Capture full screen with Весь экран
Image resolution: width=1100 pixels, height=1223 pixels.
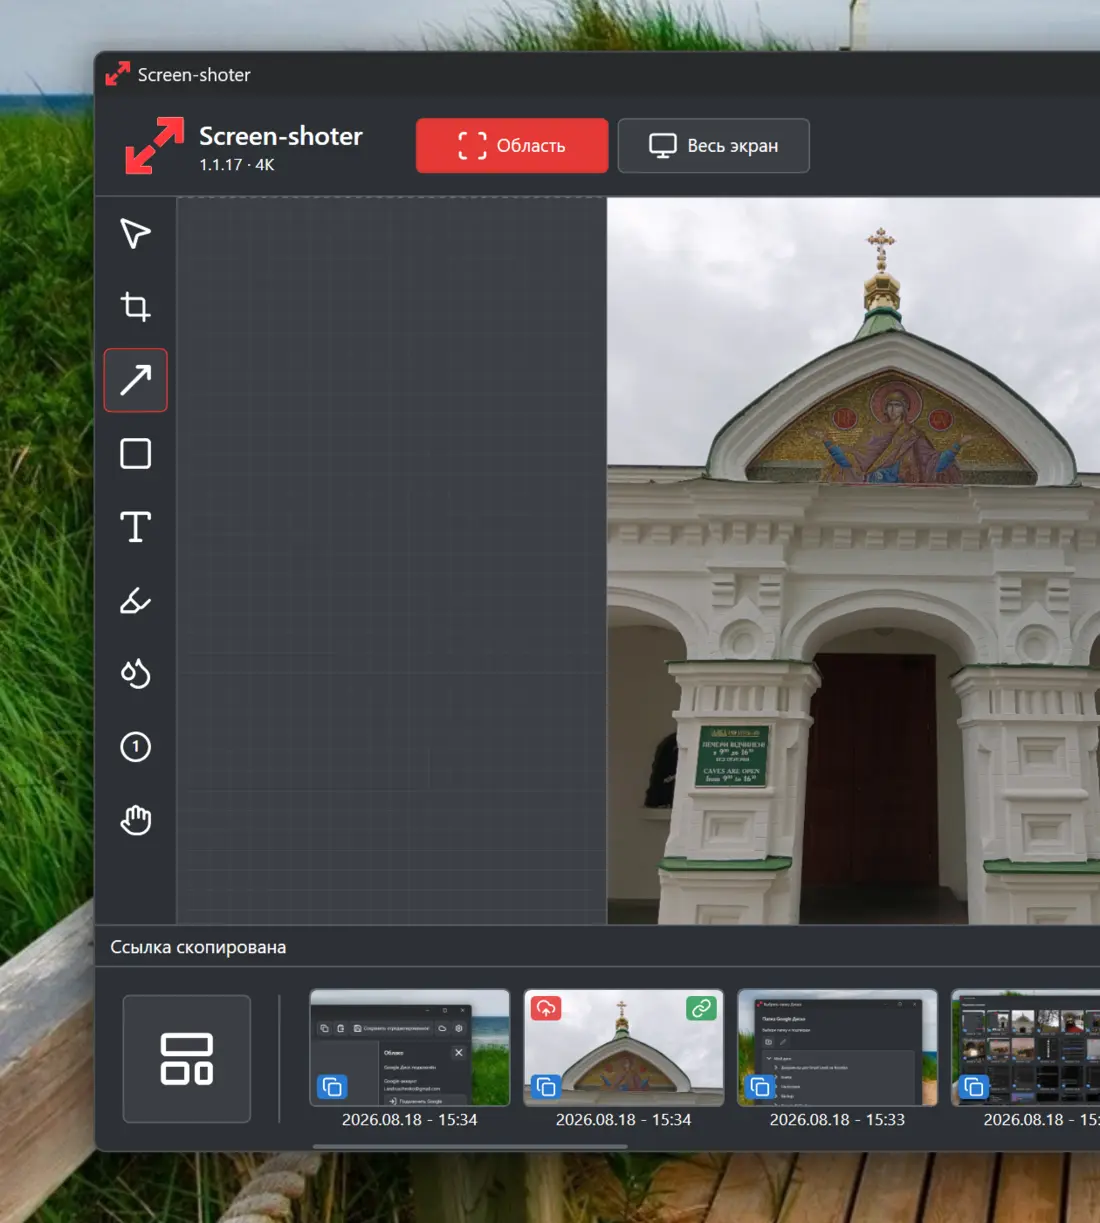[714, 146]
